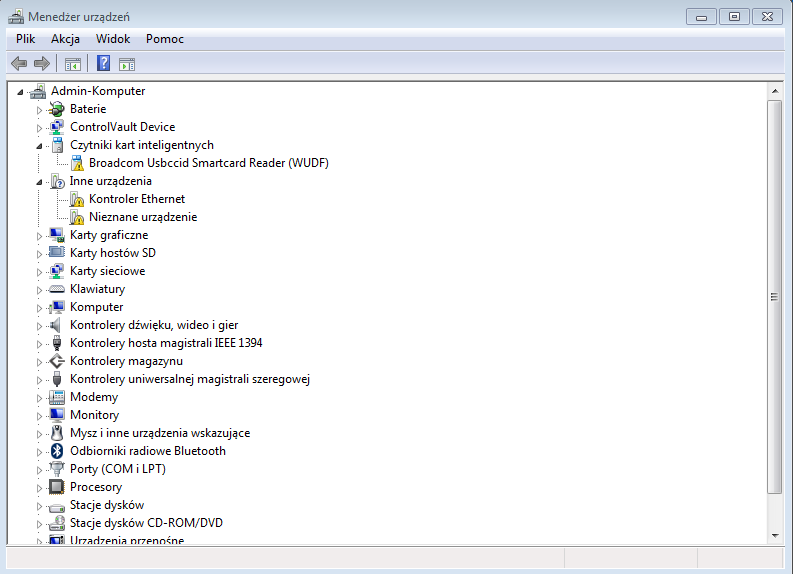Click the Modemy phone icon

point(57,397)
